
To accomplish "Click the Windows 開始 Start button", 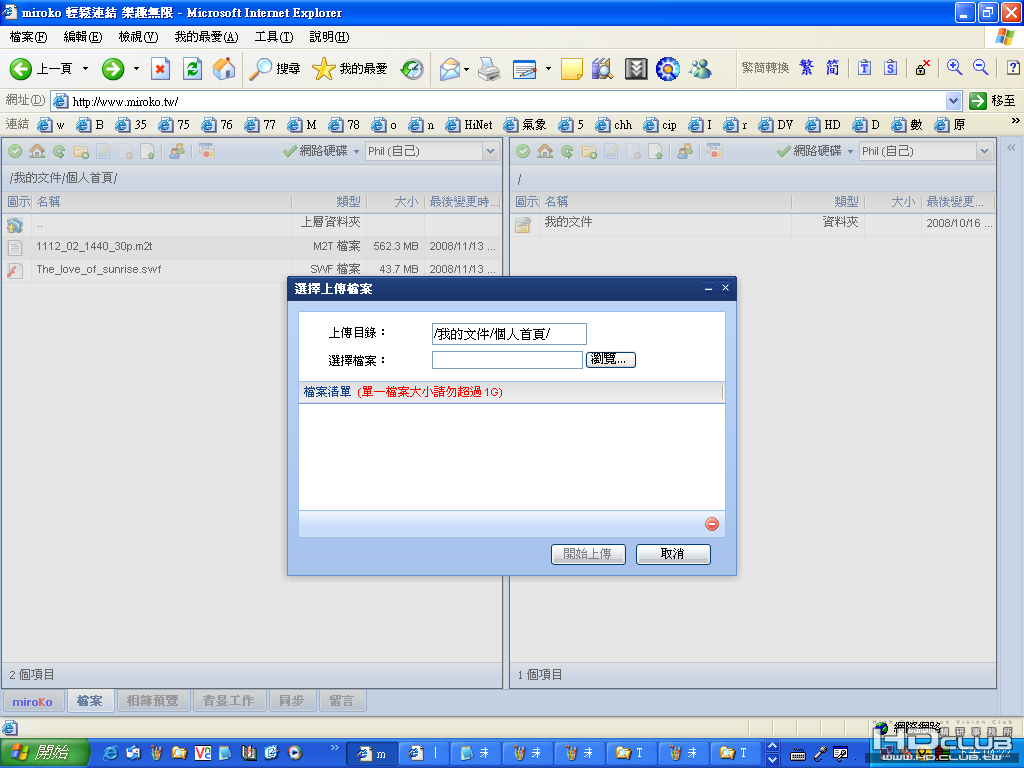I will pos(44,753).
